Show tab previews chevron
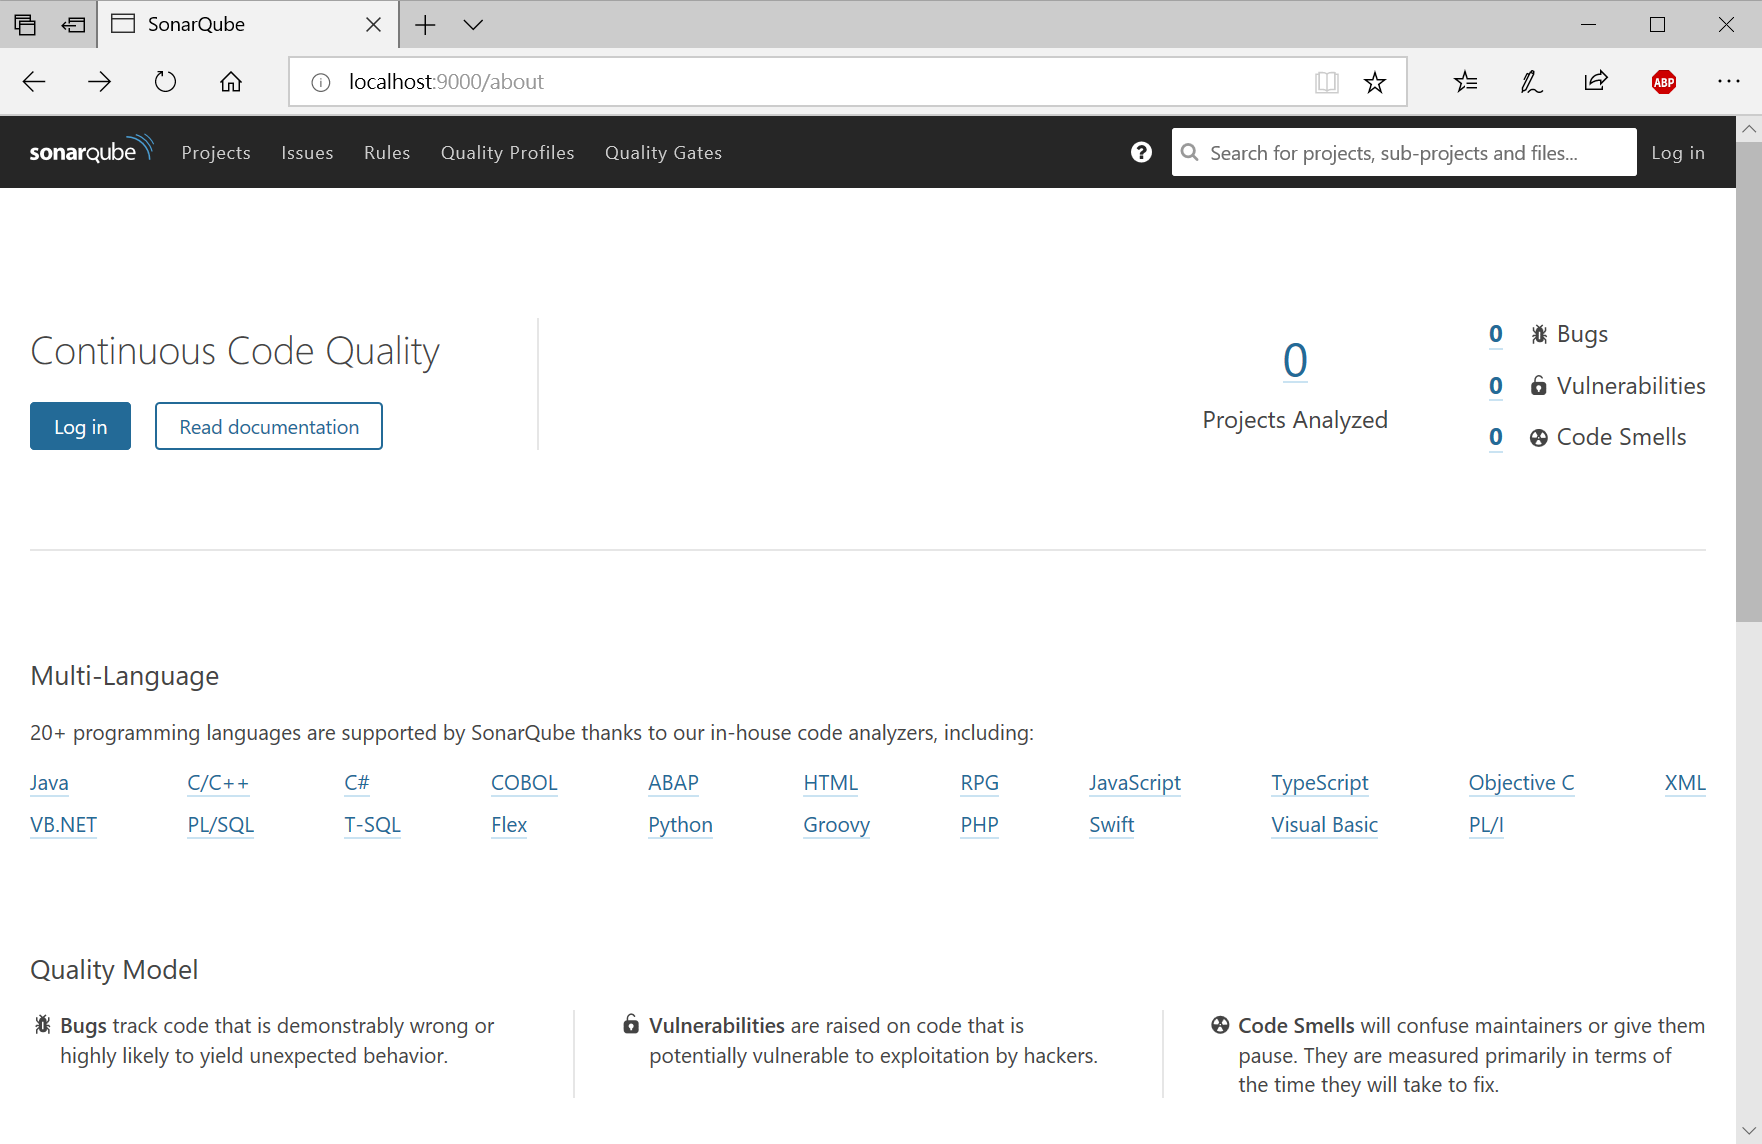 point(474,25)
